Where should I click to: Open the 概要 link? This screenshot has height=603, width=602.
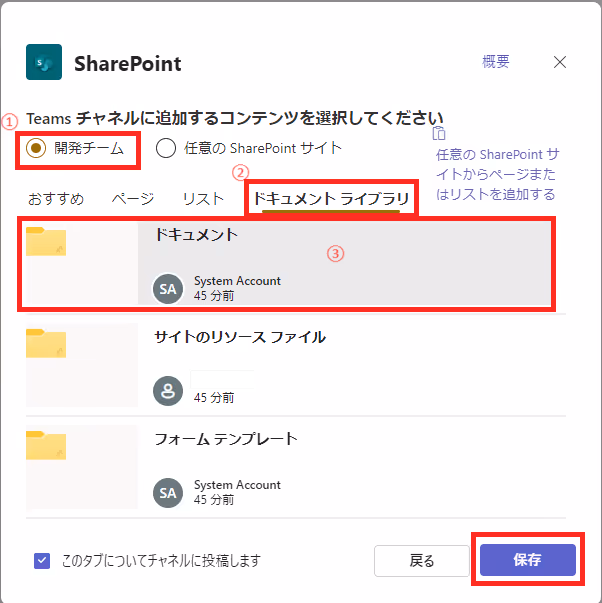point(495,62)
